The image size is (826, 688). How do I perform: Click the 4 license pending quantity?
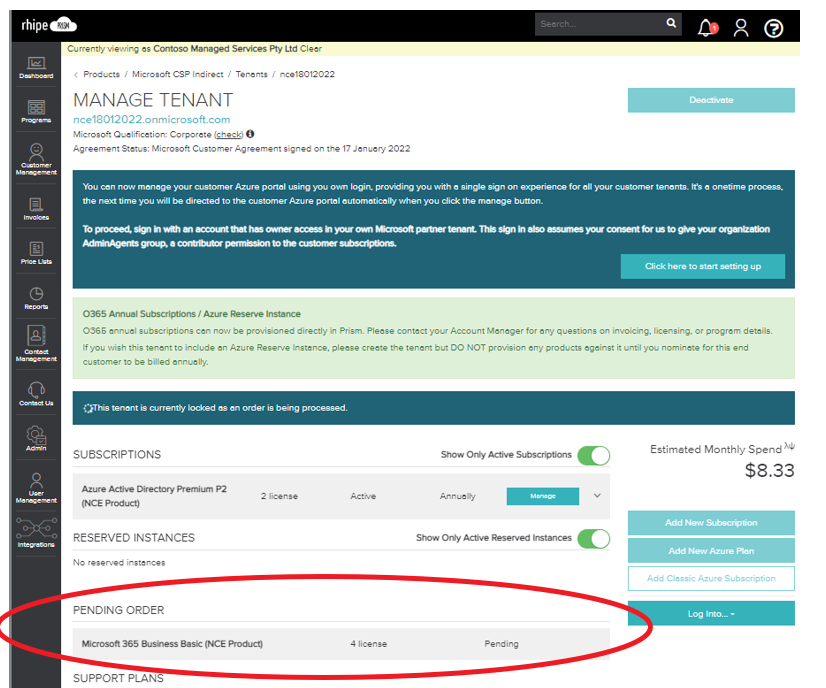[x=369, y=644]
